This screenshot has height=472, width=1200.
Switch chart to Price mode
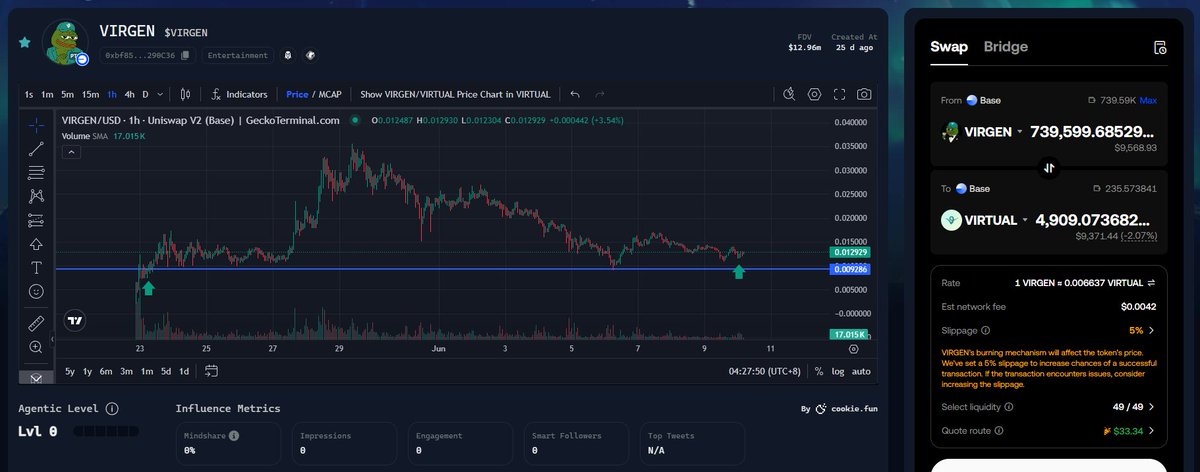coord(297,94)
